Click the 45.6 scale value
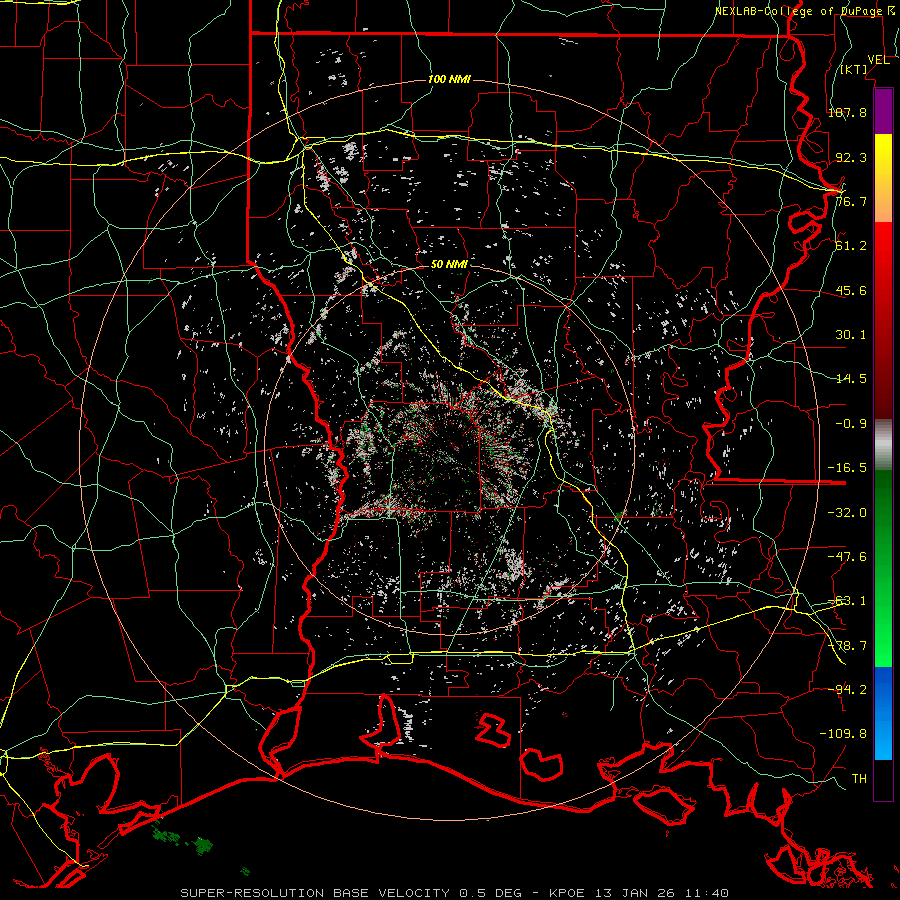The height and width of the screenshot is (900, 900). 851,290
